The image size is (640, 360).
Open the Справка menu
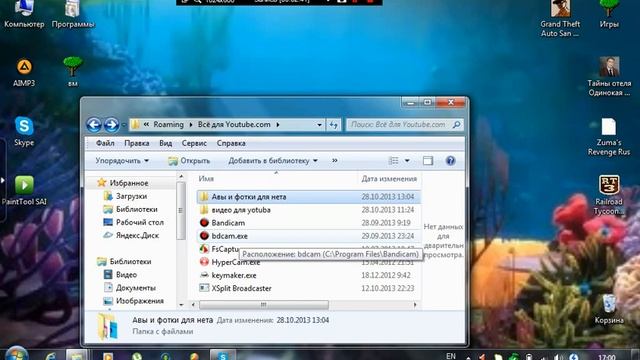(231, 143)
